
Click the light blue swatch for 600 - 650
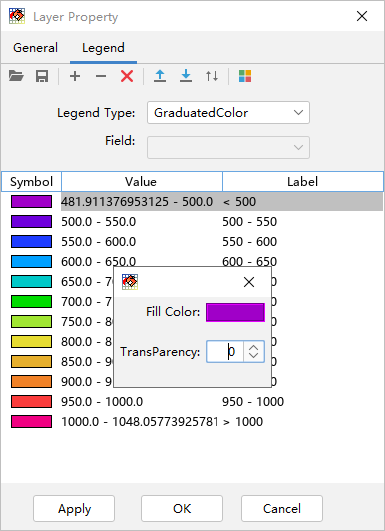pos(31,261)
